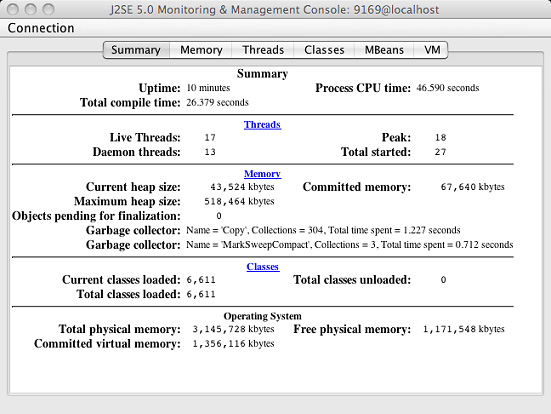
Task: Click Current classes loaded value 6,611
Action: tap(201, 280)
